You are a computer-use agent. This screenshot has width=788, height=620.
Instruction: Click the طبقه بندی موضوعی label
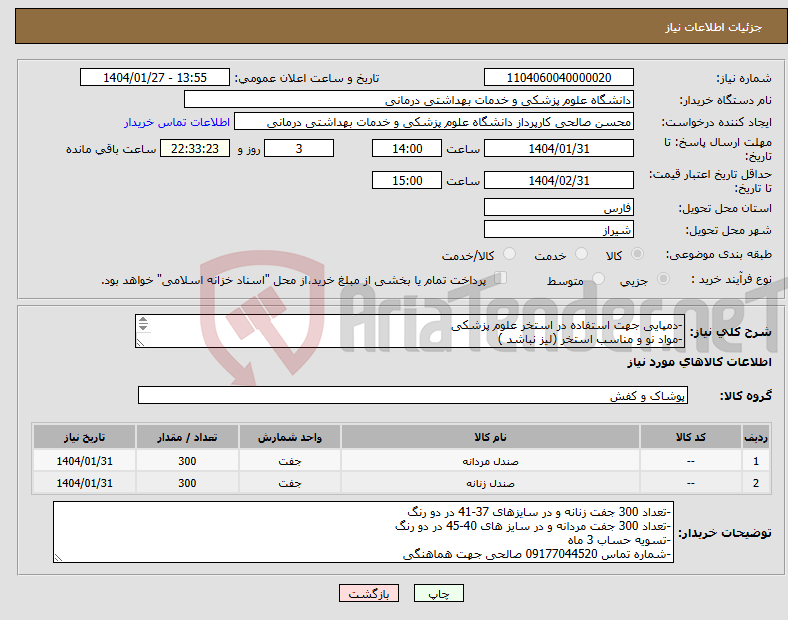(719, 255)
